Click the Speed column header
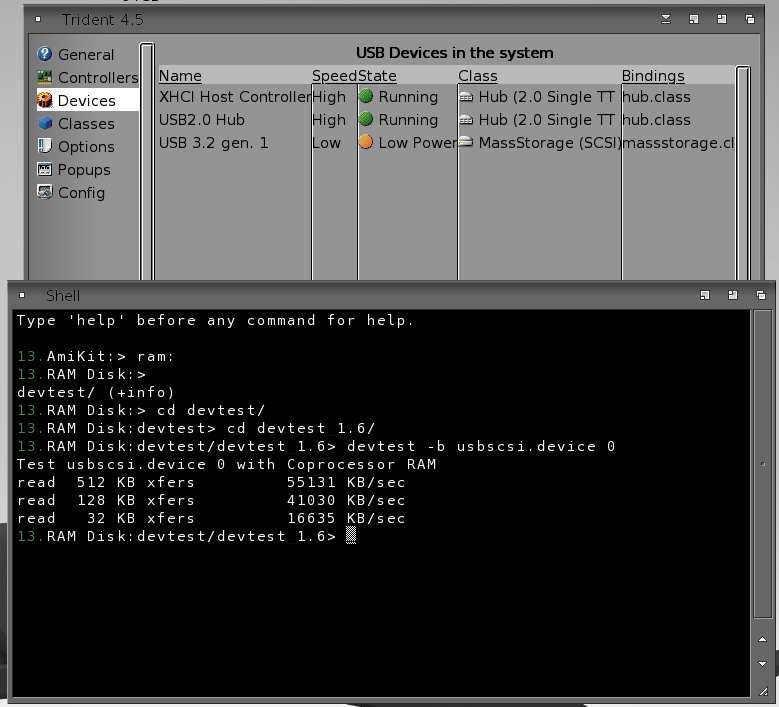Viewport: 779px width, 707px height. click(333, 76)
